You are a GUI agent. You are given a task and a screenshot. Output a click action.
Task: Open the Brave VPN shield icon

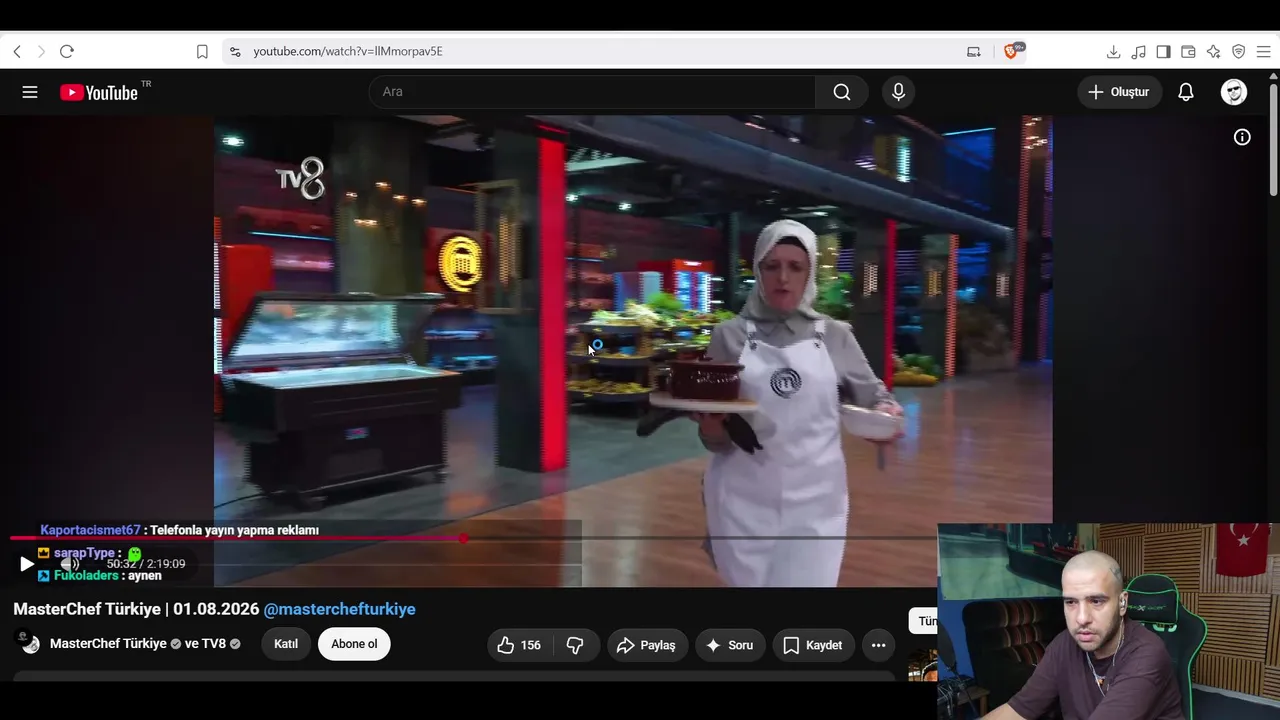tap(1238, 52)
